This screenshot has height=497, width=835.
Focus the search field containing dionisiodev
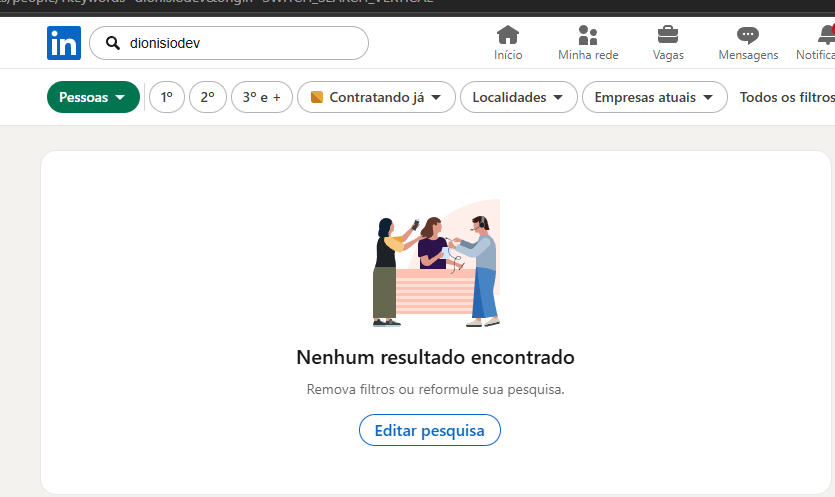coord(229,43)
